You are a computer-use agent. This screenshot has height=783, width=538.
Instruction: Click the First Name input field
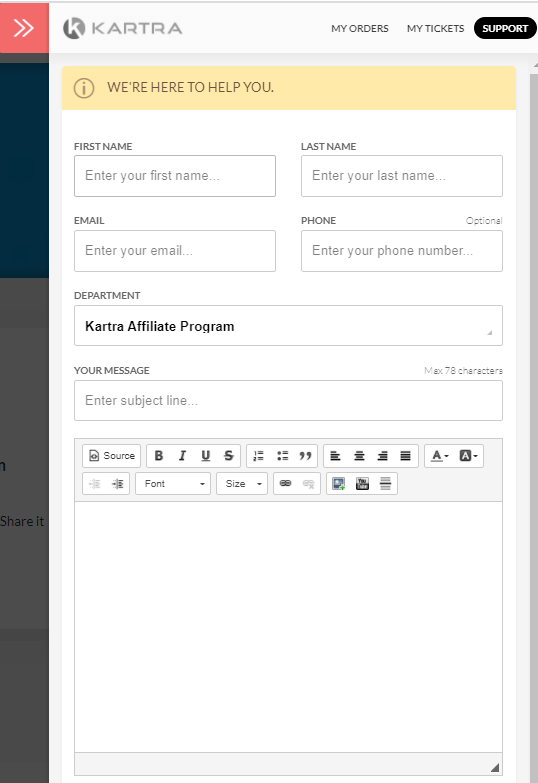point(175,176)
